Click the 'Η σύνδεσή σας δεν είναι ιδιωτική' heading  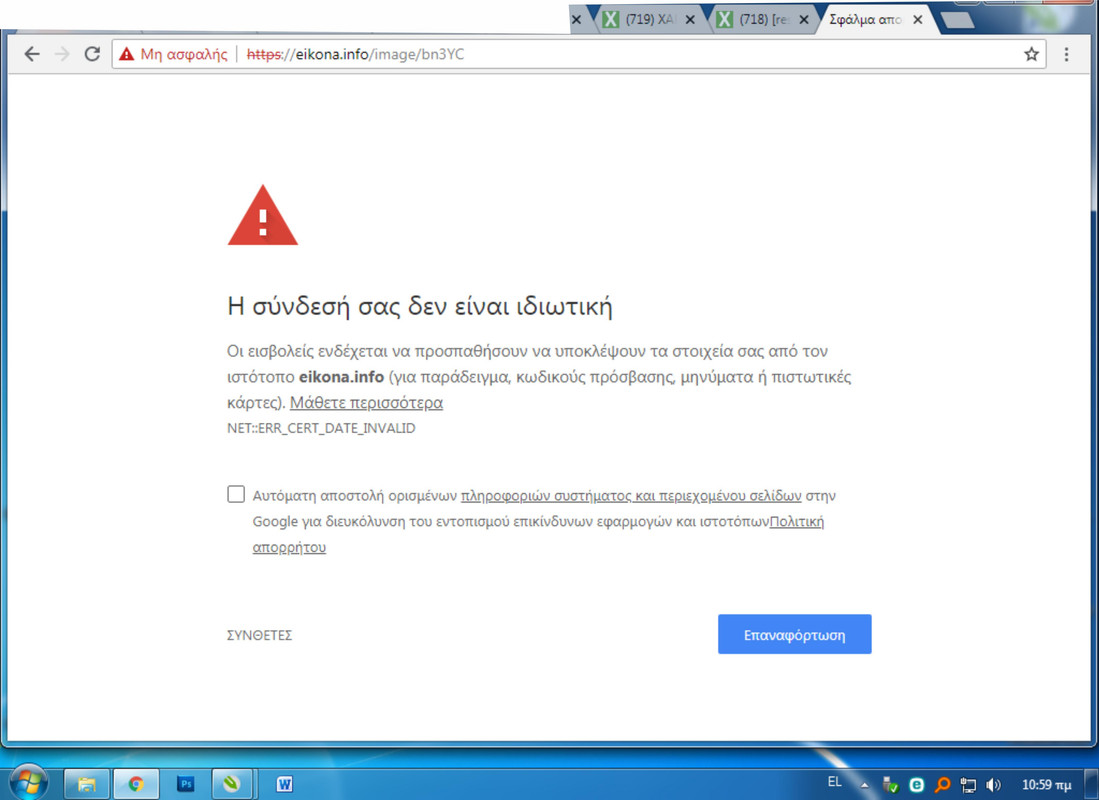click(x=420, y=306)
